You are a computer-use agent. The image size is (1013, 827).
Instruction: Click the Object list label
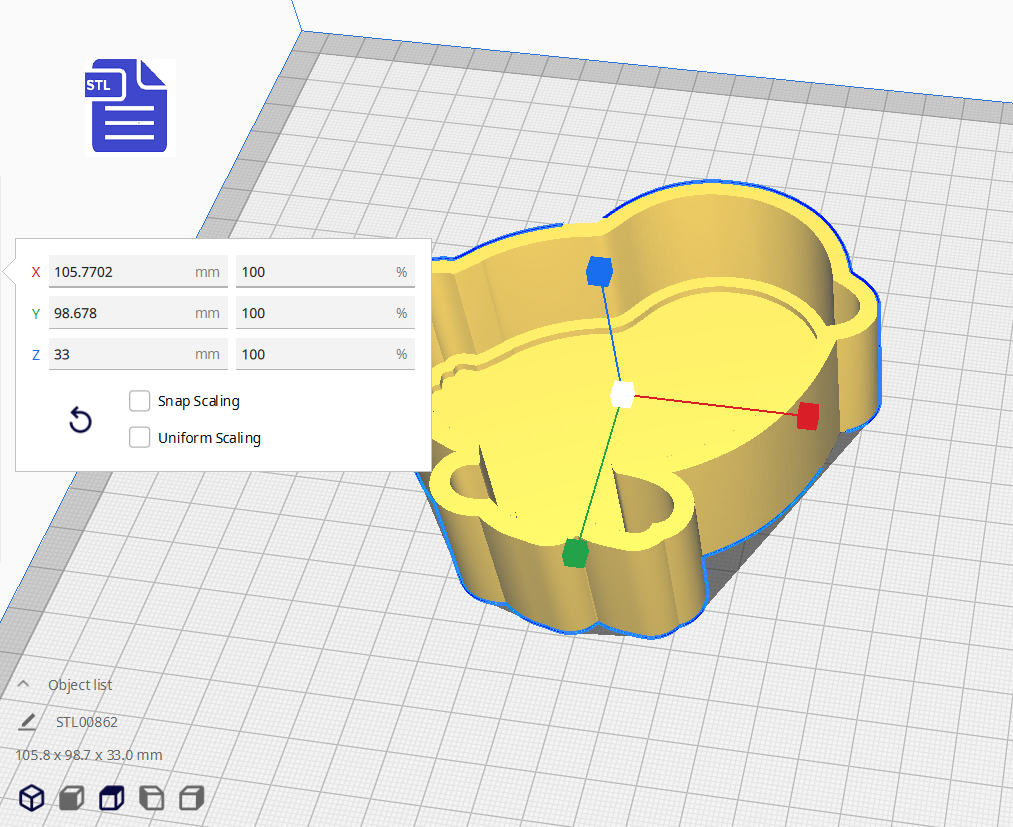80,685
